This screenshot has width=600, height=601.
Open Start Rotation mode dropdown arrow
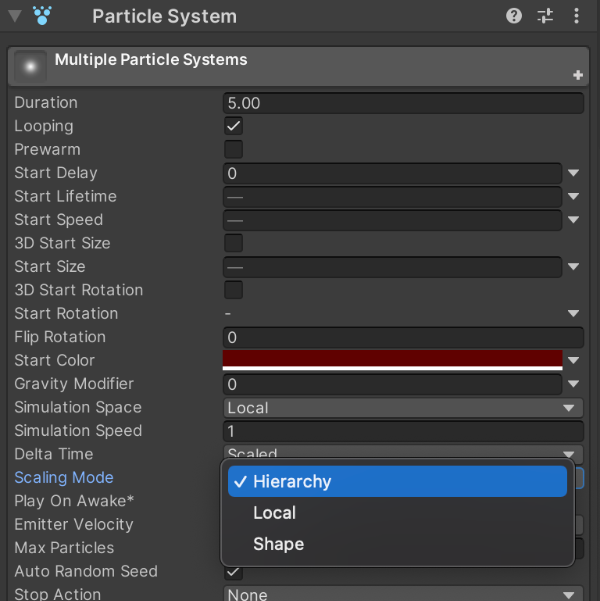point(574,314)
